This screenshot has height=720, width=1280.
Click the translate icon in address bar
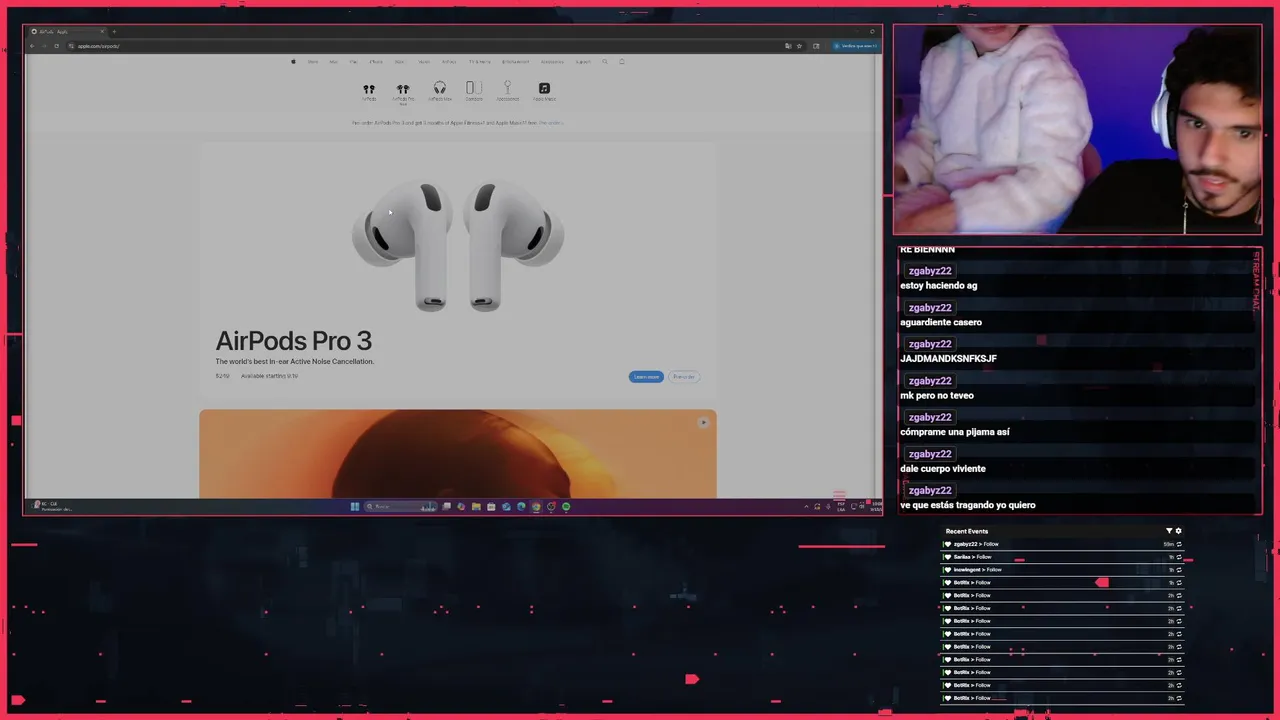(x=788, y=46)
